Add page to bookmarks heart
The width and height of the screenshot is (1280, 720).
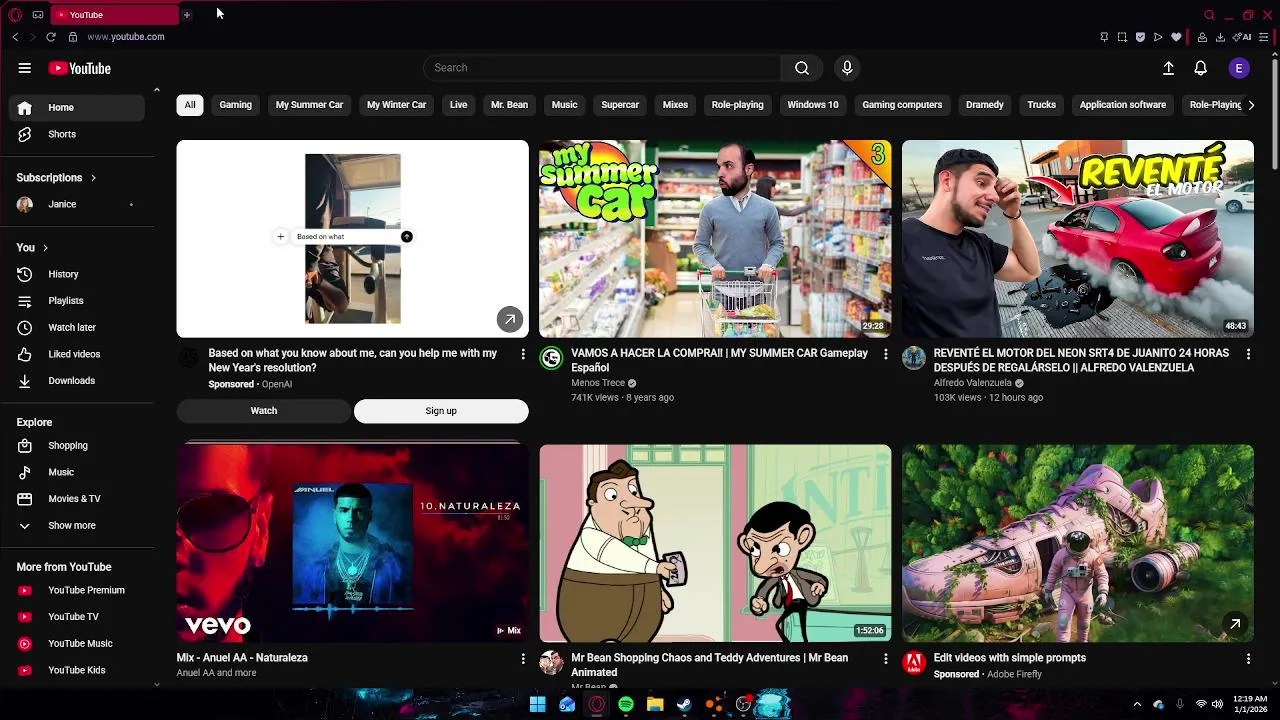click(x=1176, y=37)
